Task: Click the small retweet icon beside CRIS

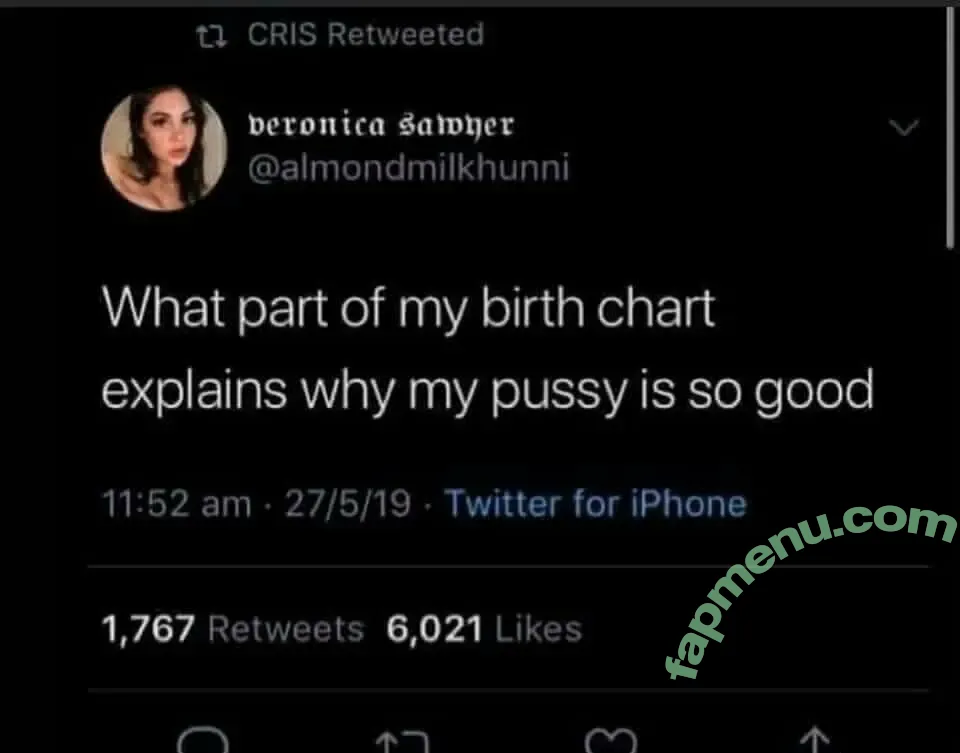Action: click(x=211, y=36)
